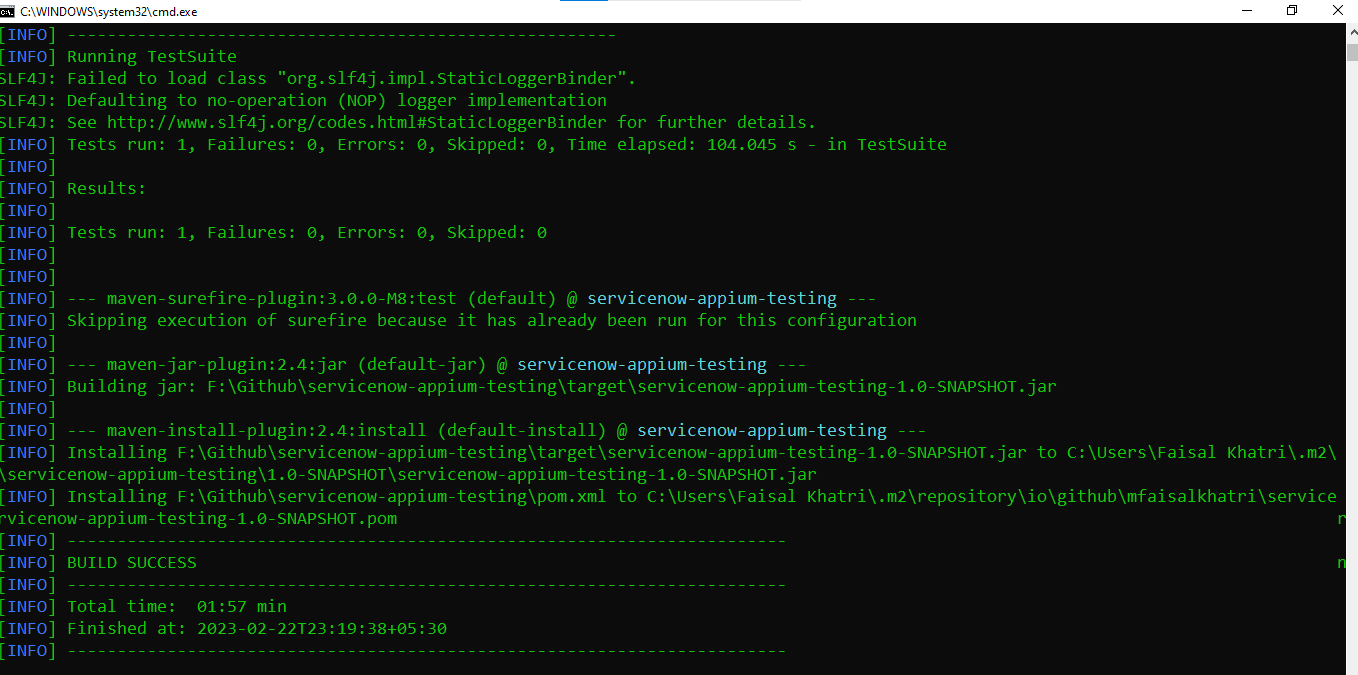1358x675 pixels.
Task: Click the Total time log line
Action: [175, 606]
